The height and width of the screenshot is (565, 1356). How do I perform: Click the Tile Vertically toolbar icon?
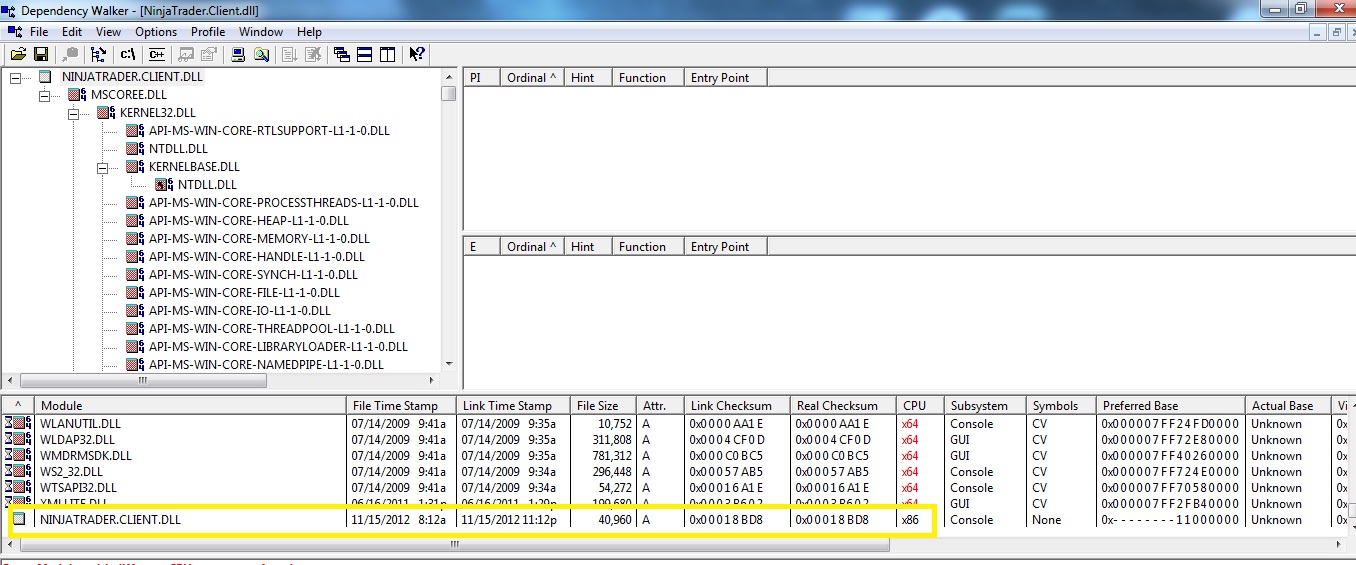(x=388, y=54)
